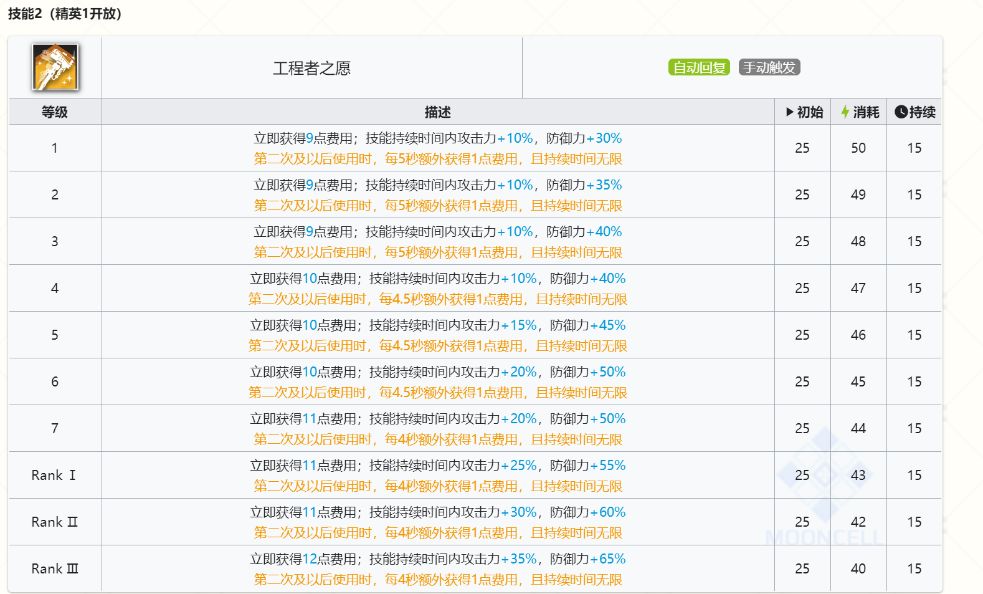The width and height of the screenshot is (983, 594).
Task: Click the lightning bolt icon beside 消耗
Action: pyautogui.click(x=845, y=112)
